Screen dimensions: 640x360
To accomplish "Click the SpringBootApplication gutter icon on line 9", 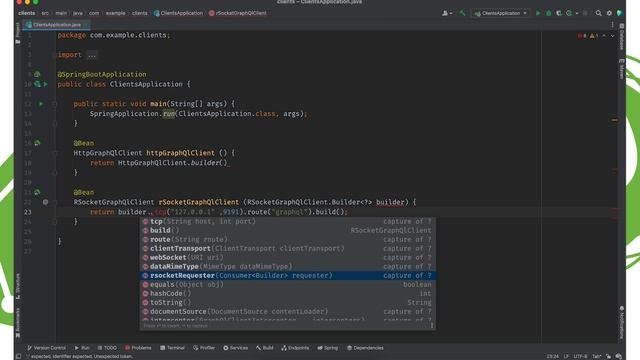I will tap(37, 74).
